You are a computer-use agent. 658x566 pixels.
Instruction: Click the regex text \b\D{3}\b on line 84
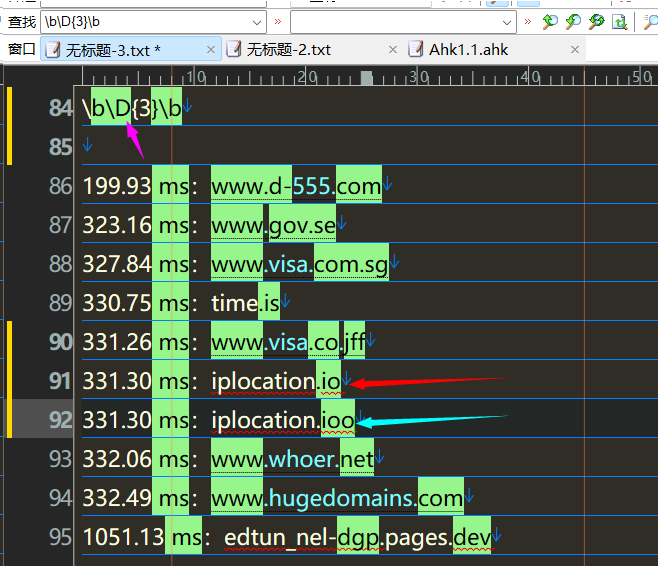[132, 108]
